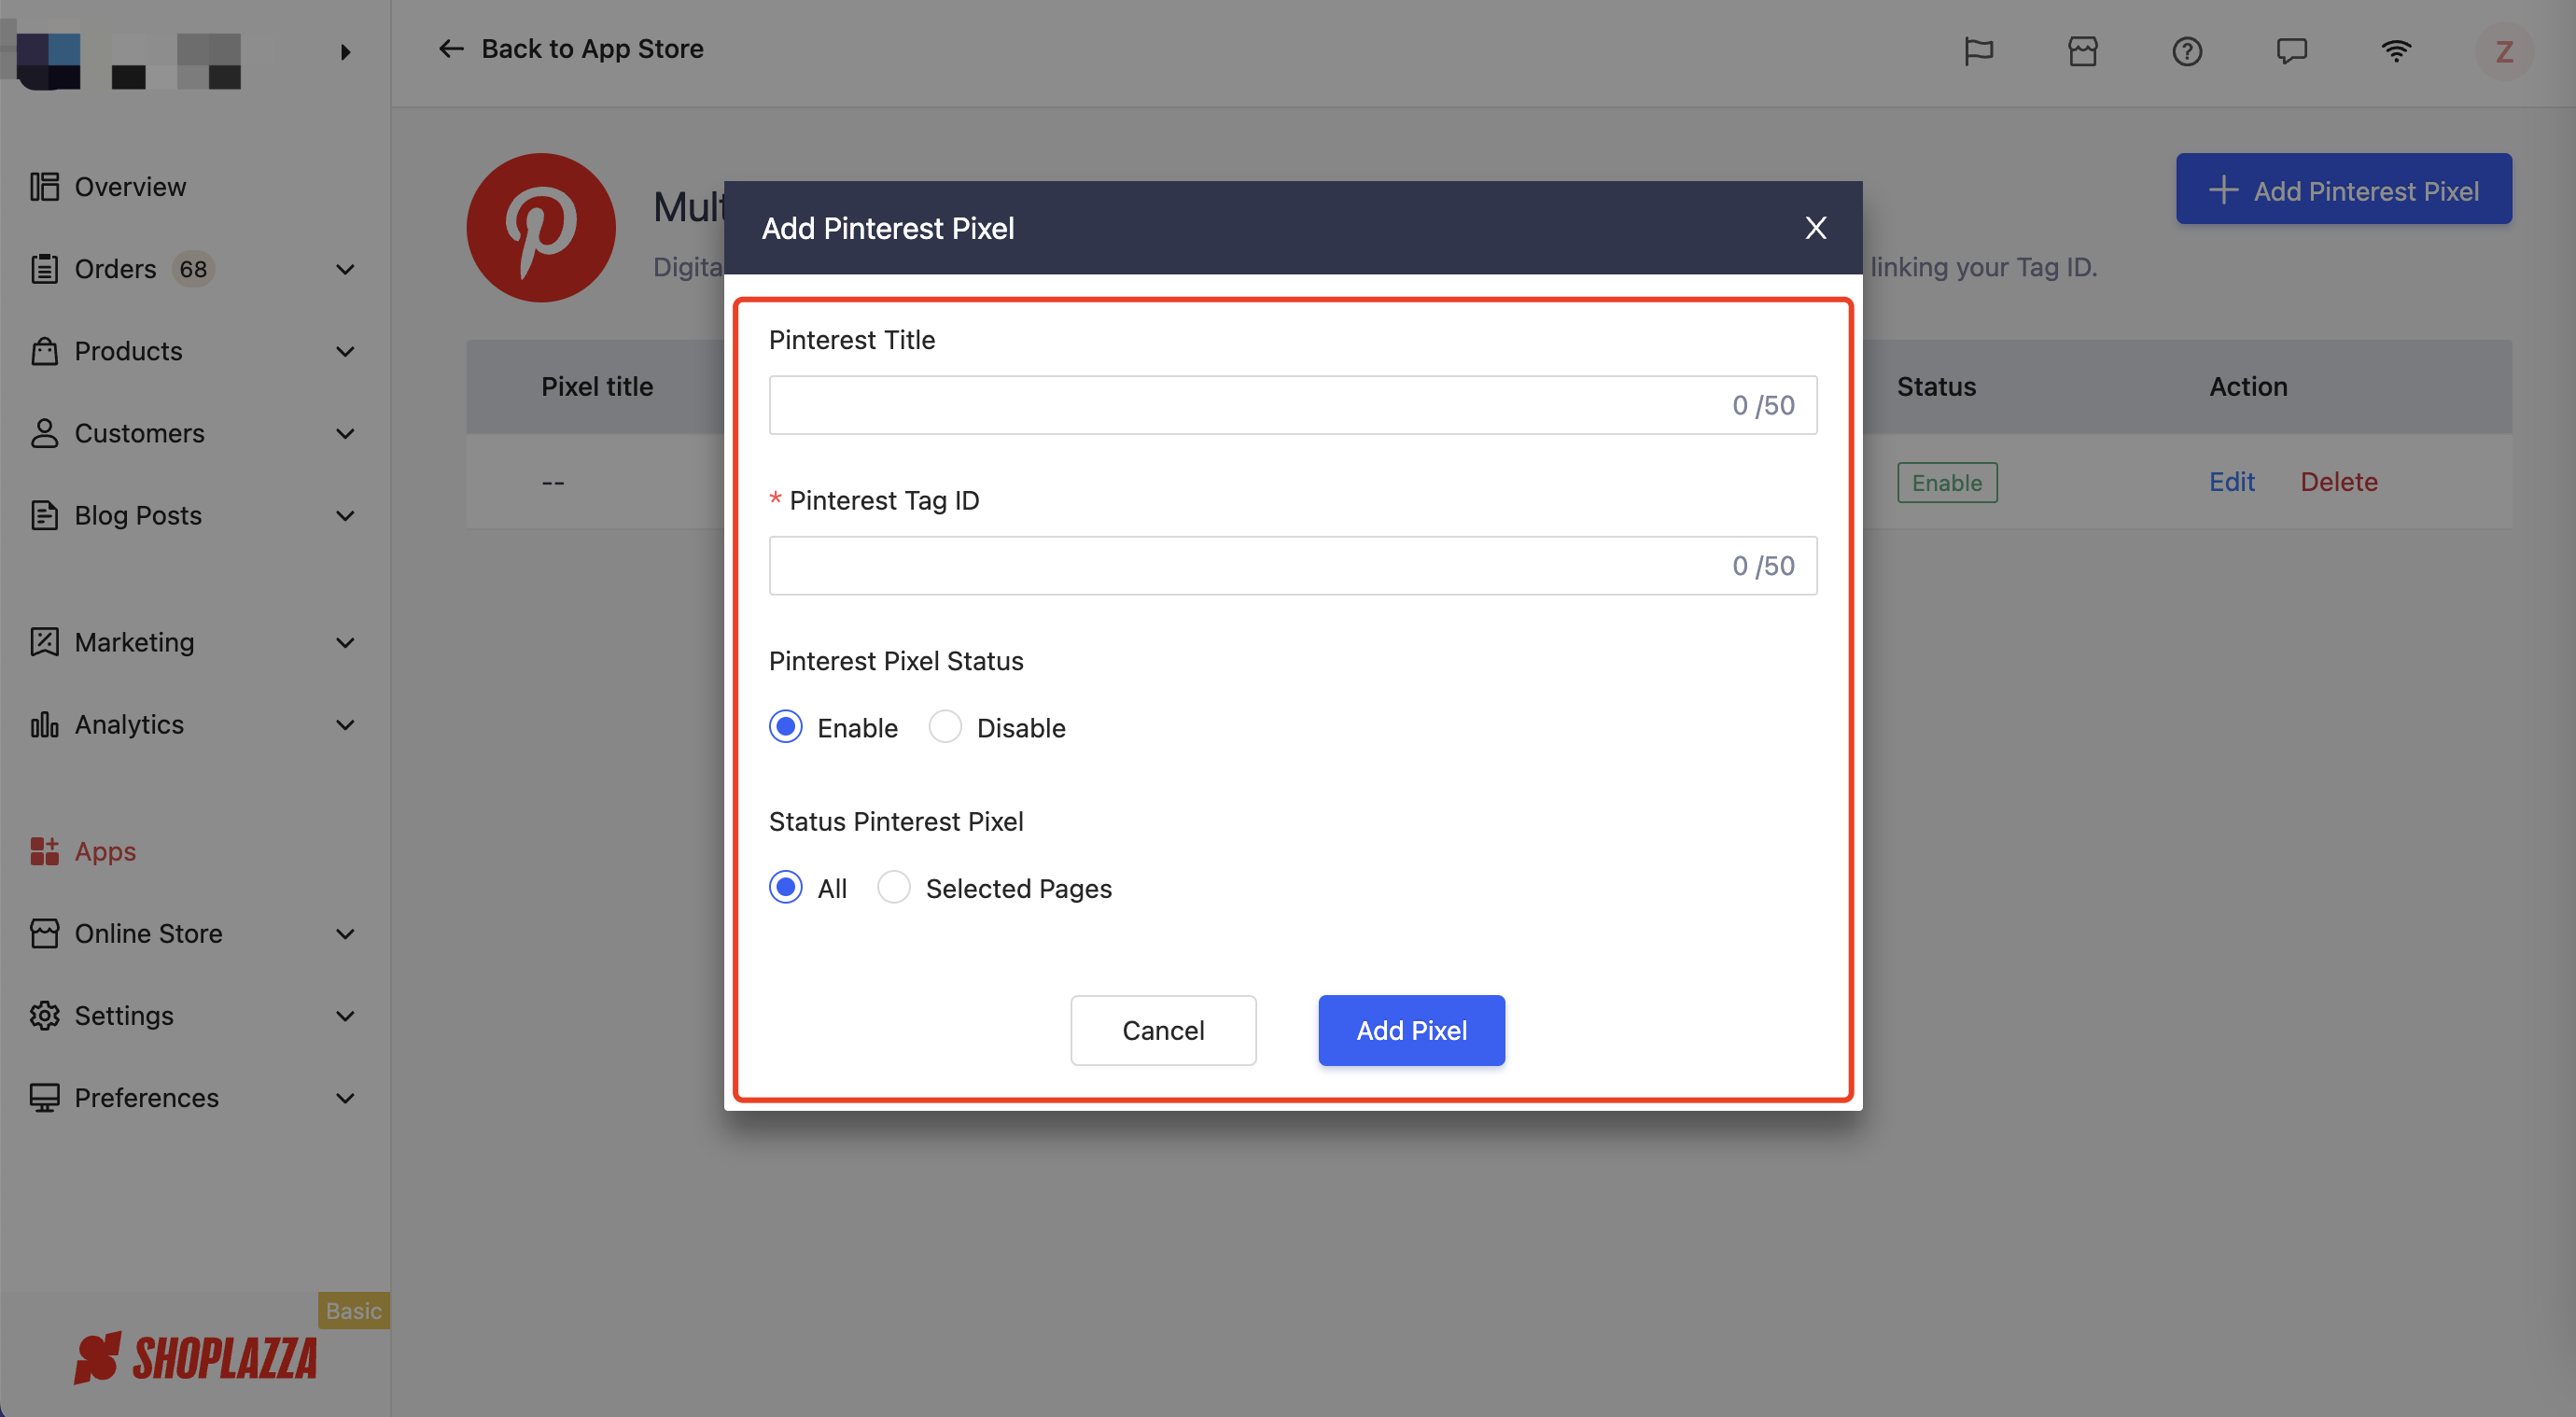
Task: Click the Basic plan badge
Action: coord(353,1310)
